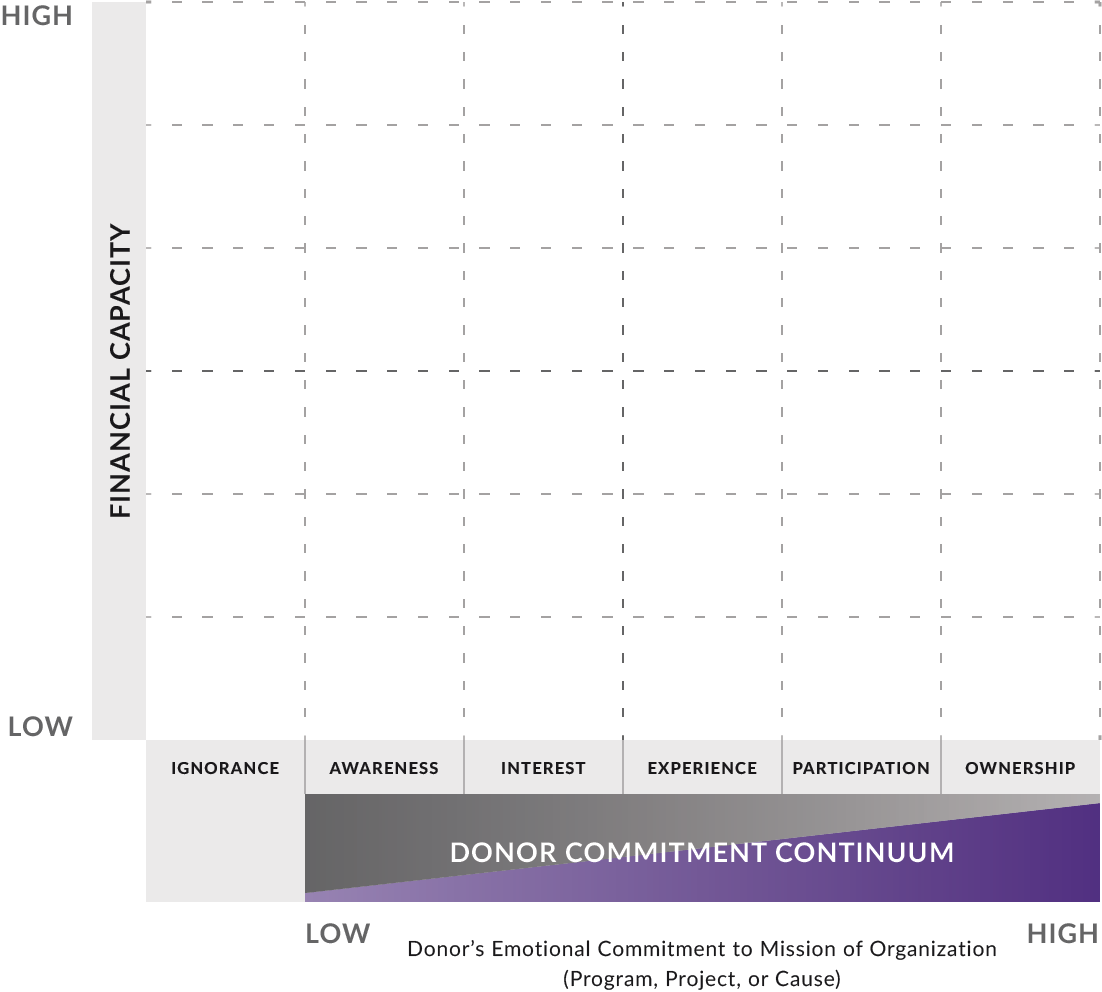Screen dimensions: 1102x992
Task: Click the grid cell directly above OWNERSHIP label
Action: 1020,678
